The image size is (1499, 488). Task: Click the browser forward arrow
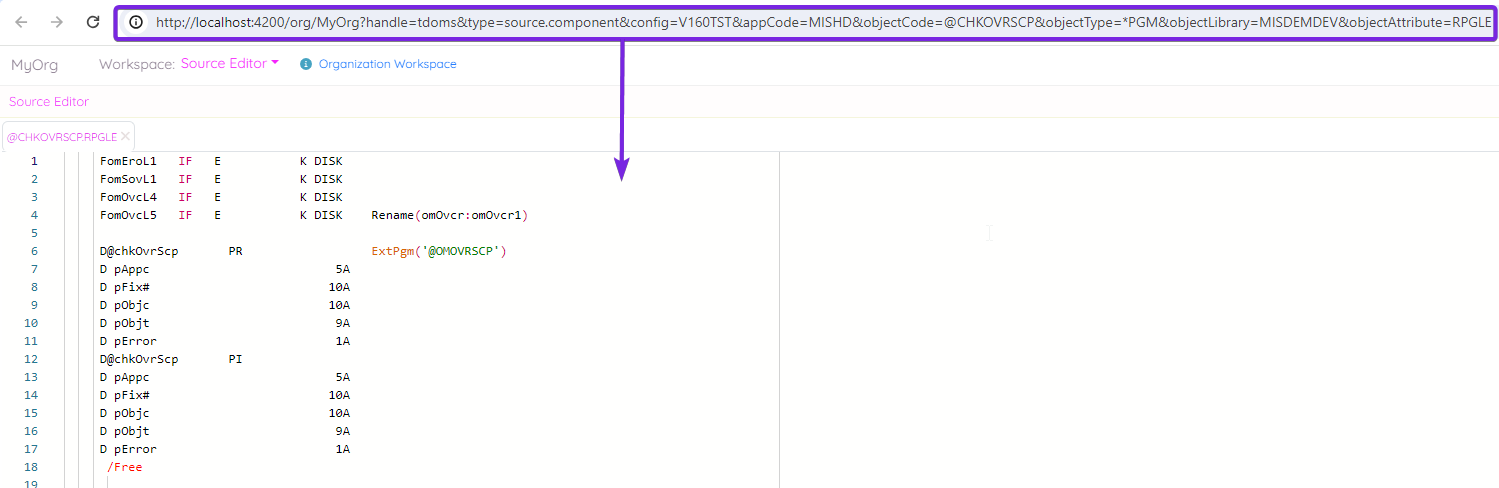point(57,22)
